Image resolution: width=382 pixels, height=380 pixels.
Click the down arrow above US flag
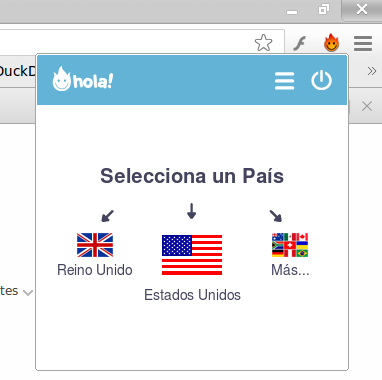191,211
